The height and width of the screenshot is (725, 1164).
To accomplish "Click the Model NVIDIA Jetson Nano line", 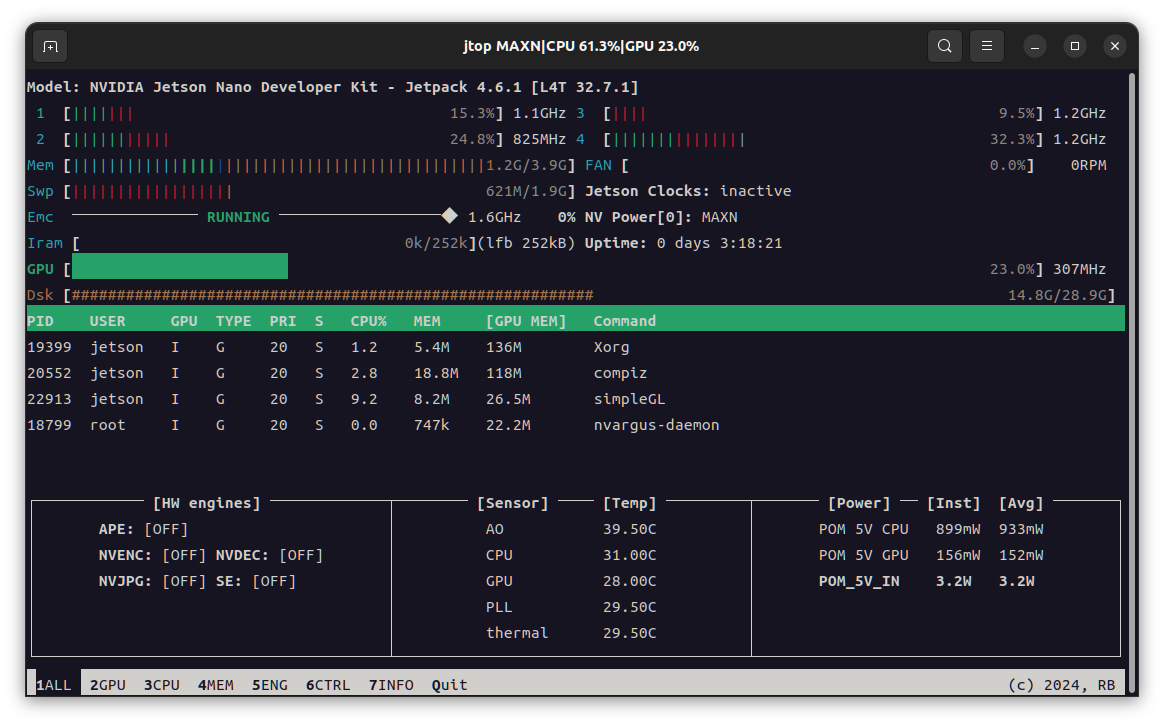I will coord(333,88).
